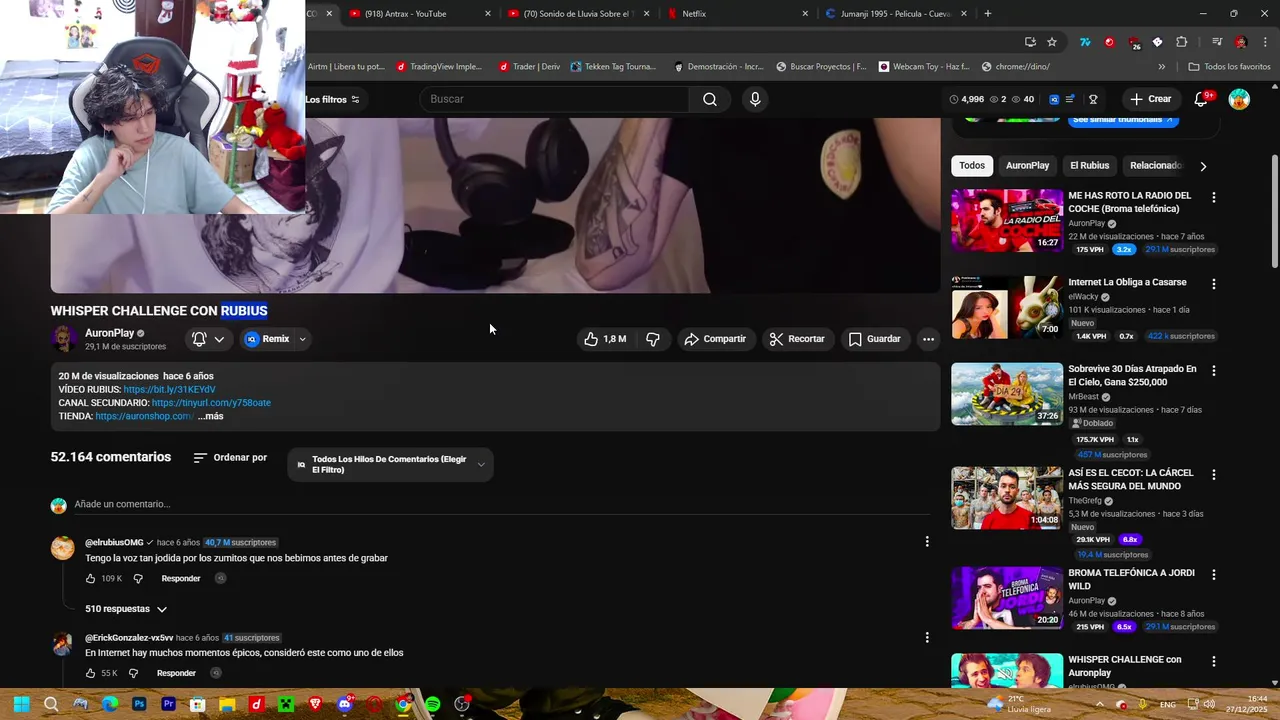Open the bit.ly VÍDEO RUBIUS link
The image size is (1280, 720).
169,390
